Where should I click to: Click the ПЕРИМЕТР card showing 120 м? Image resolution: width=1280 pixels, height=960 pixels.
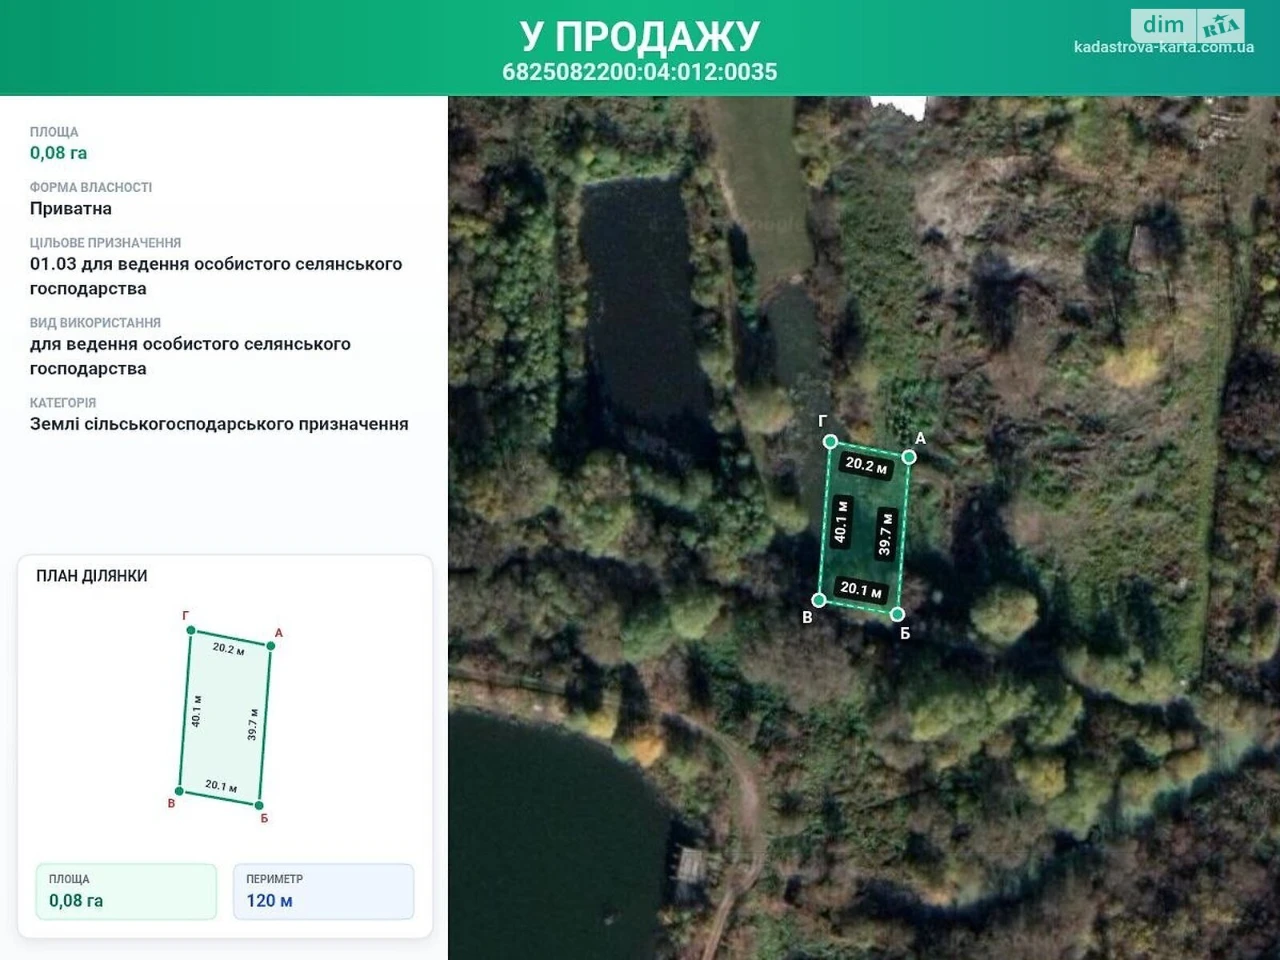click(323, 891)
